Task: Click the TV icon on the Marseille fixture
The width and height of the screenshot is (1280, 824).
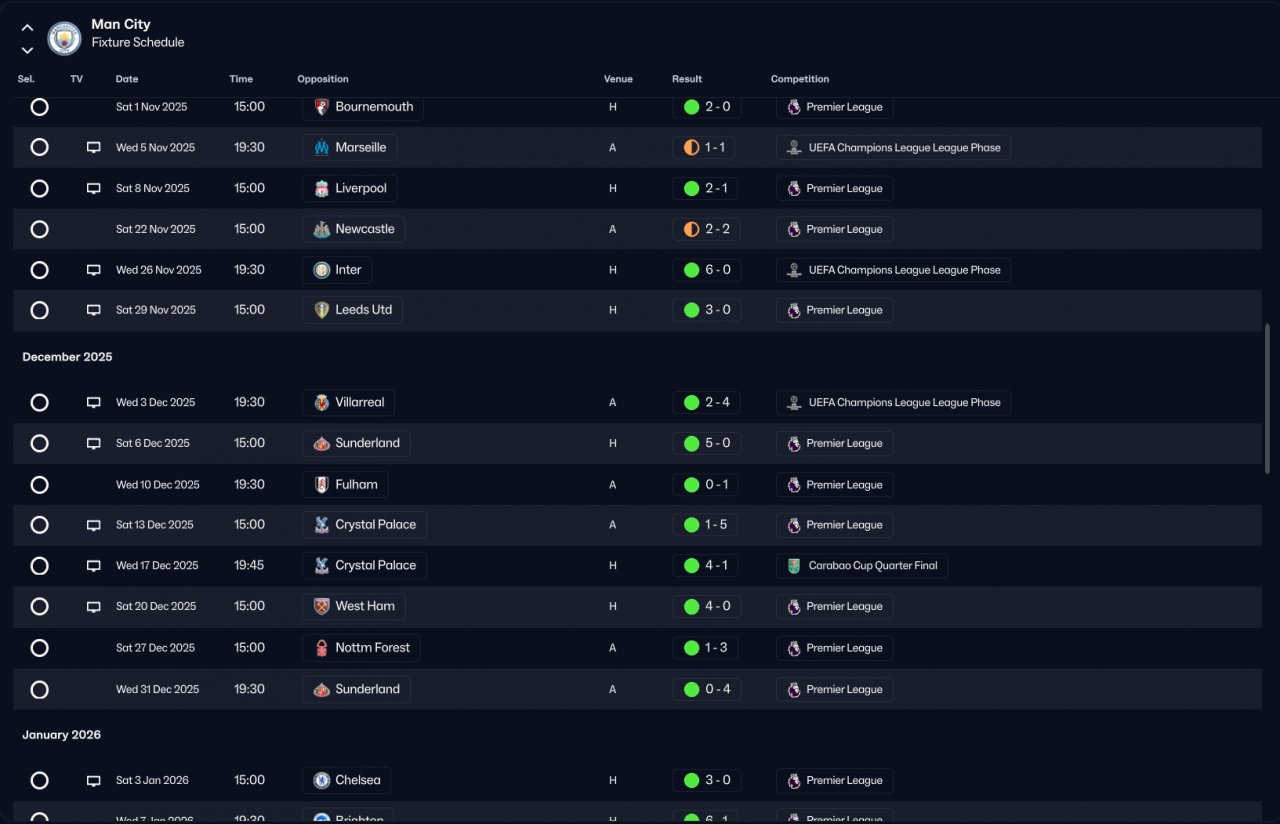Action: (94, 148)
